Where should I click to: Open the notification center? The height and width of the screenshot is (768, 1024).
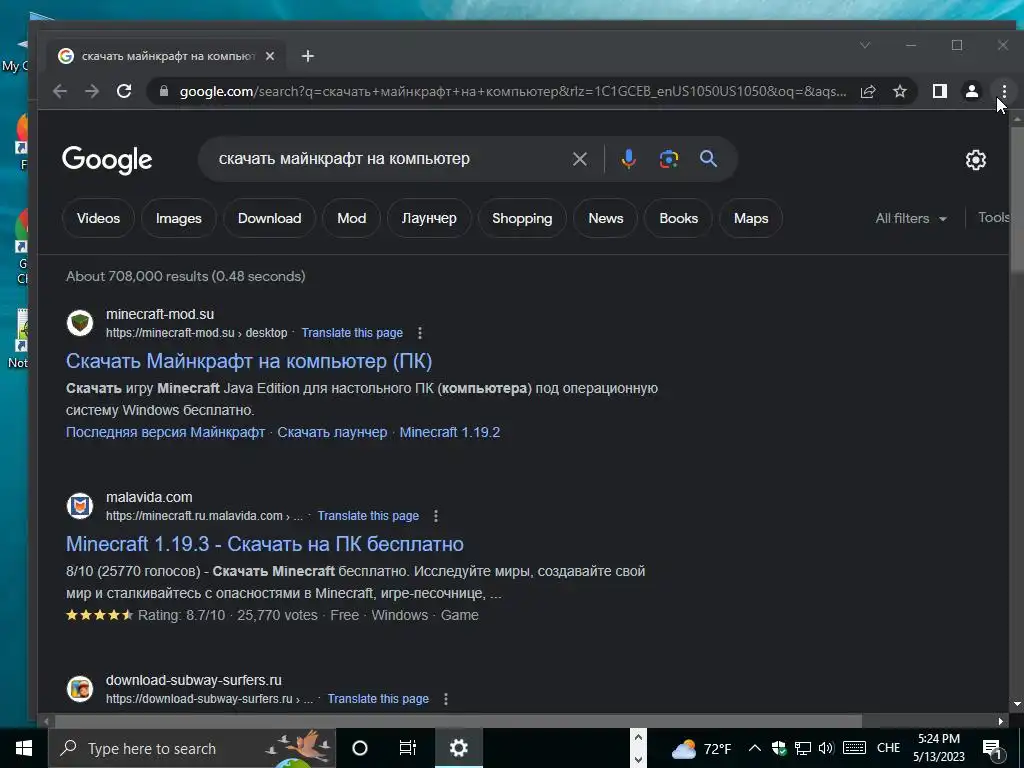tap(992, 749)
